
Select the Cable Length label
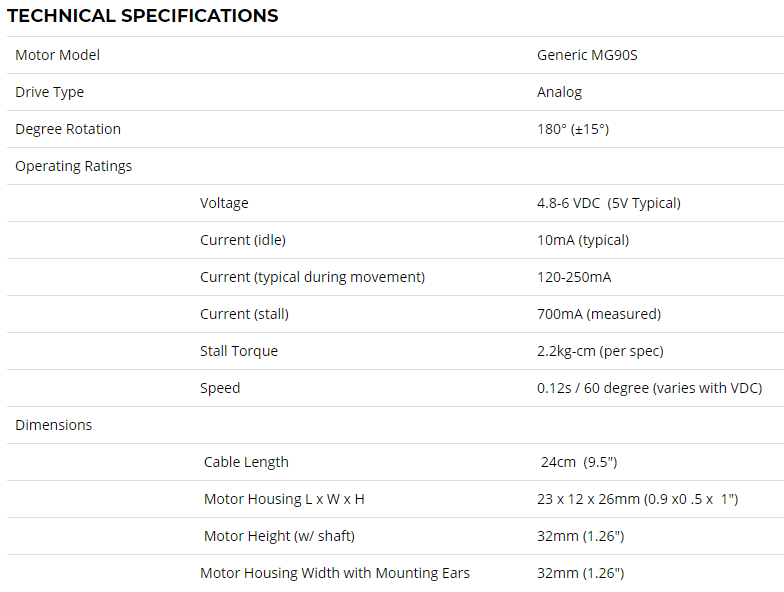coord(246,462)
